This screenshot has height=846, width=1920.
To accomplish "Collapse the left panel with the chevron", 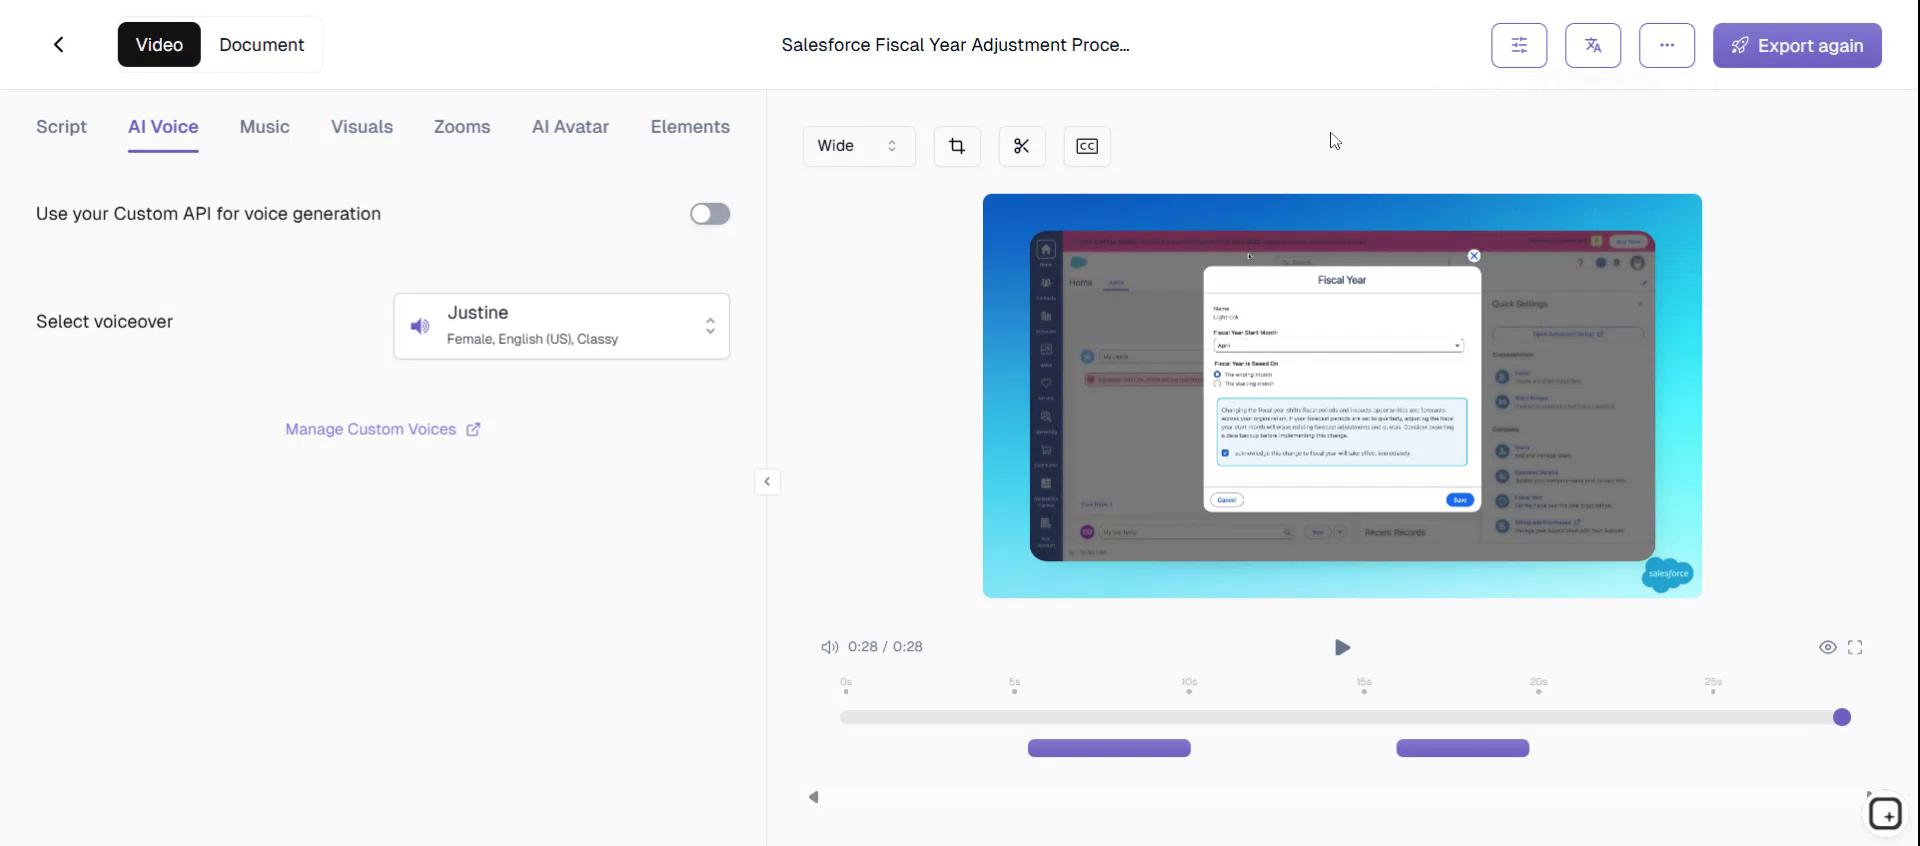I will [767, 482].
